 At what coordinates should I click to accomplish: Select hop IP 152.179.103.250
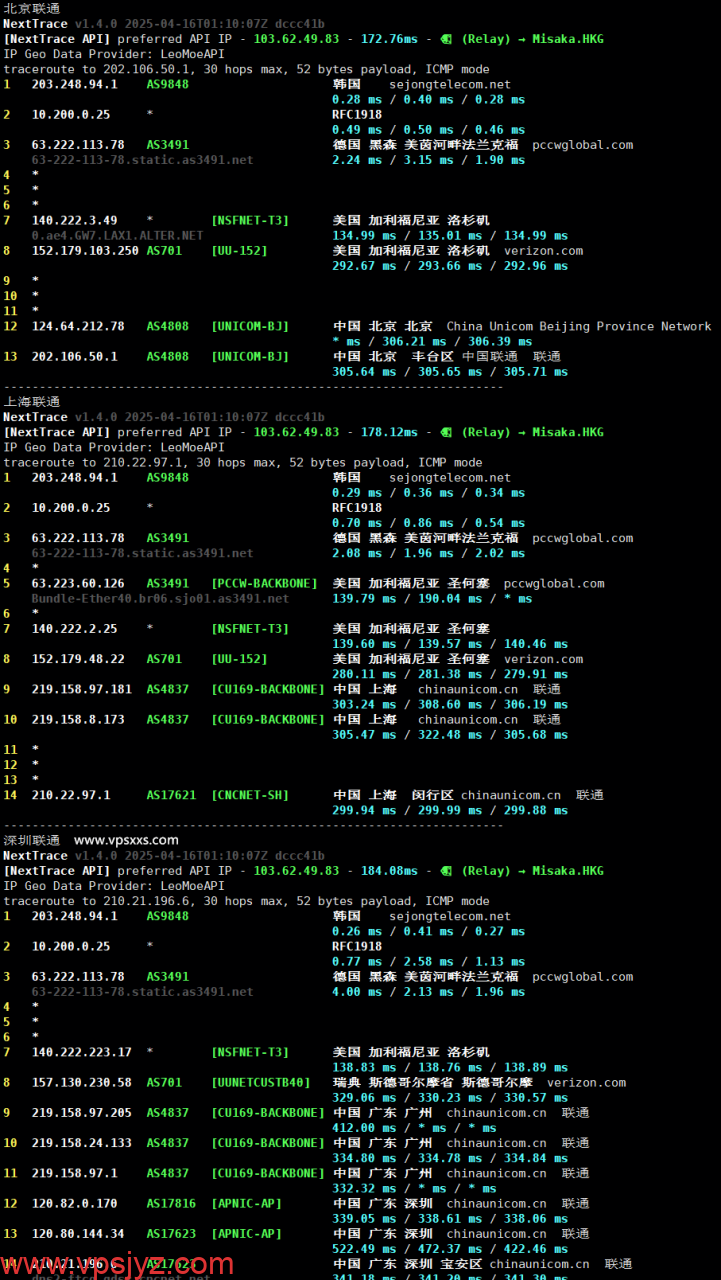pos(85,250)
